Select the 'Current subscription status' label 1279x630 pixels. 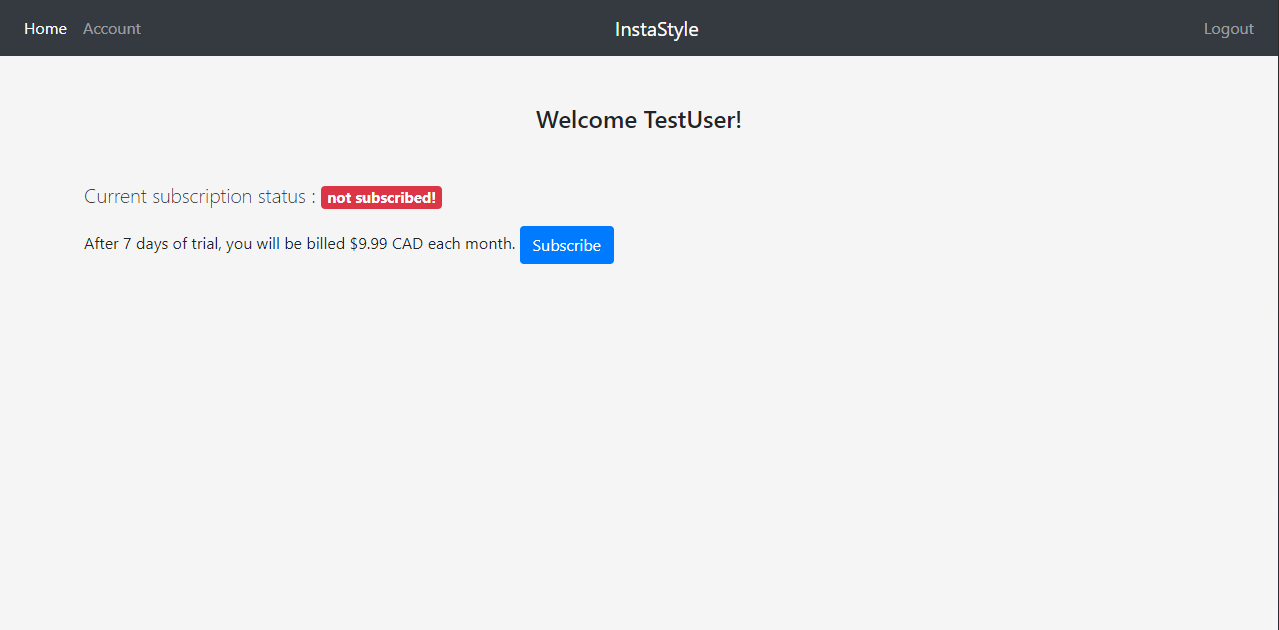point(194,196)
